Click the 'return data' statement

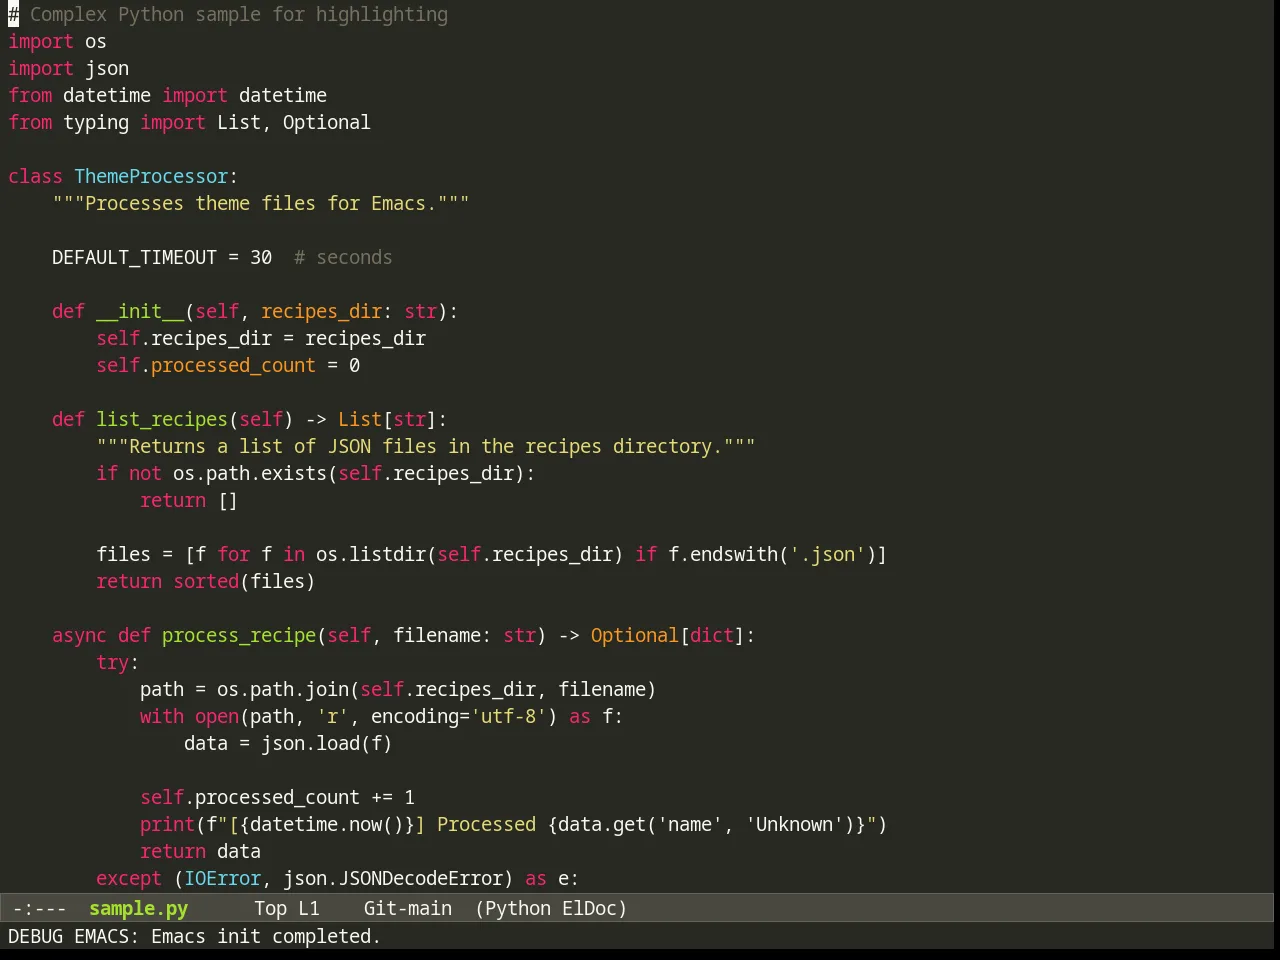pyautogui.click(x=200, y=851)
